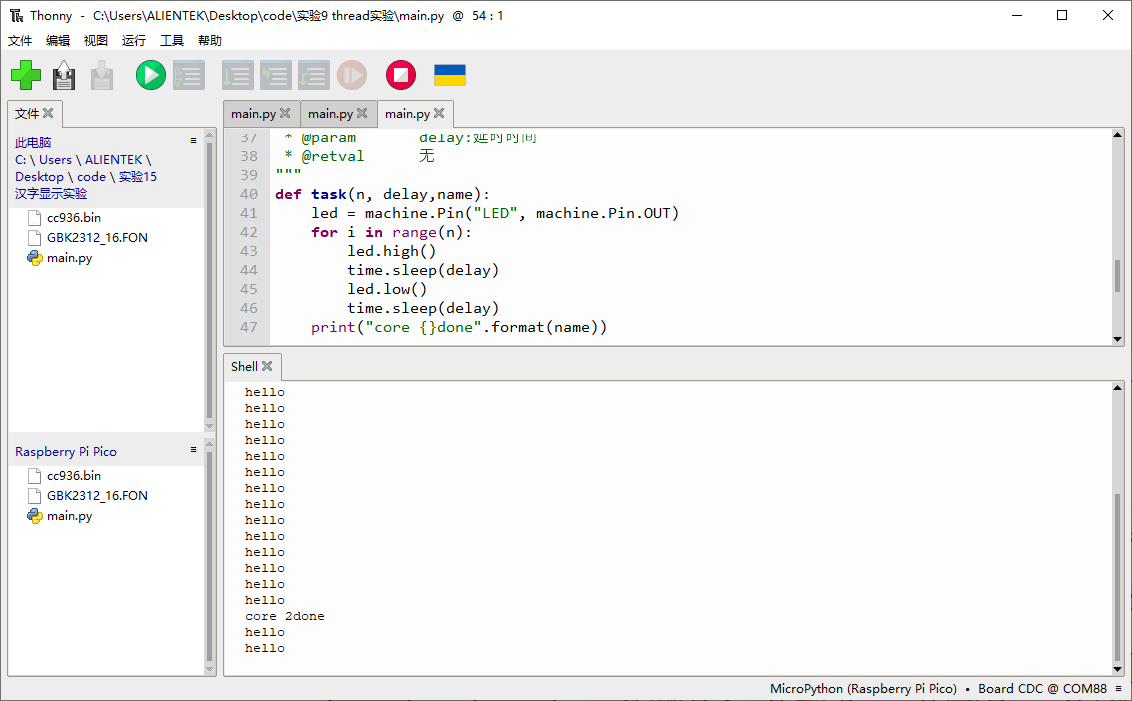Navigate to 此电脑 in the file path
The height and width of the screenshot is (701, 1132).
click(x=33, y=143)
